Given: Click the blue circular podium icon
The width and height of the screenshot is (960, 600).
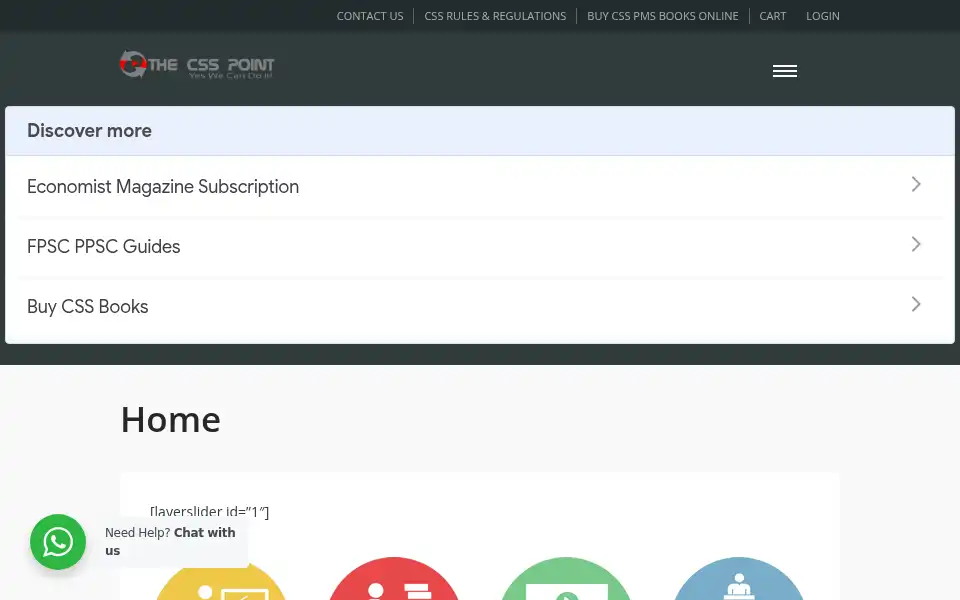Looking at the screenshot, I should click(738, 579).
